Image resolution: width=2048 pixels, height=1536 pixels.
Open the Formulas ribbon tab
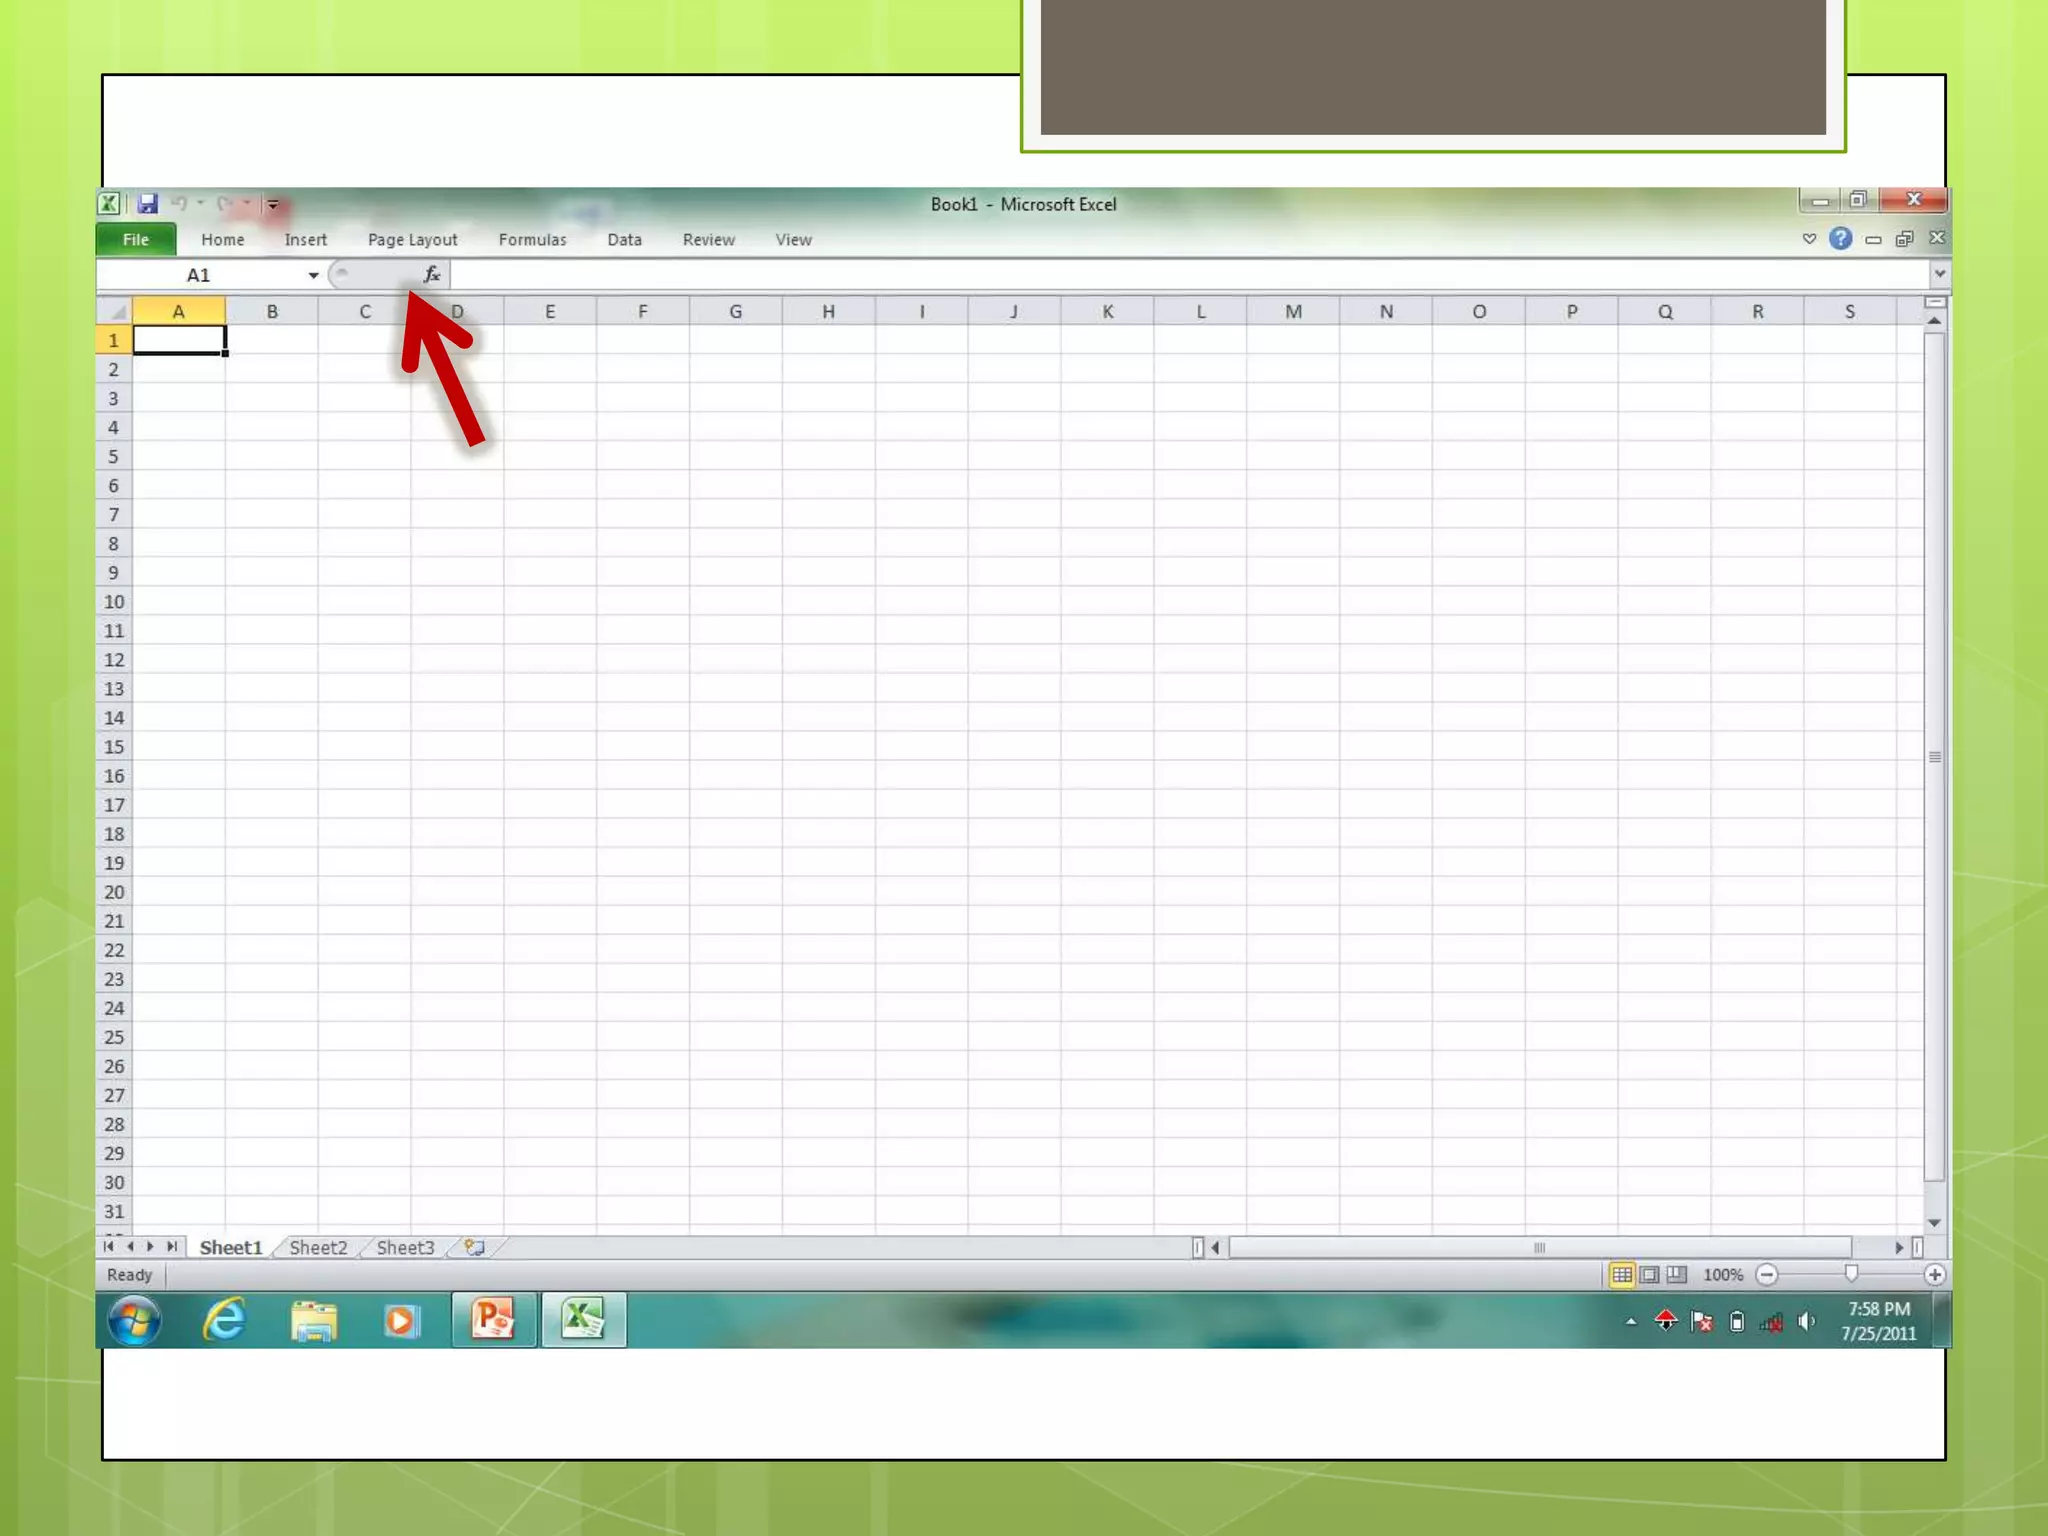coord(532,240)
